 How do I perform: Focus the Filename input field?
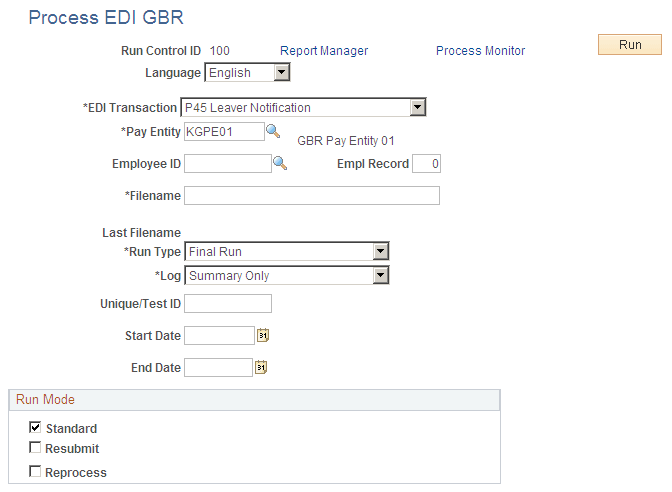[x=312, y=195]
